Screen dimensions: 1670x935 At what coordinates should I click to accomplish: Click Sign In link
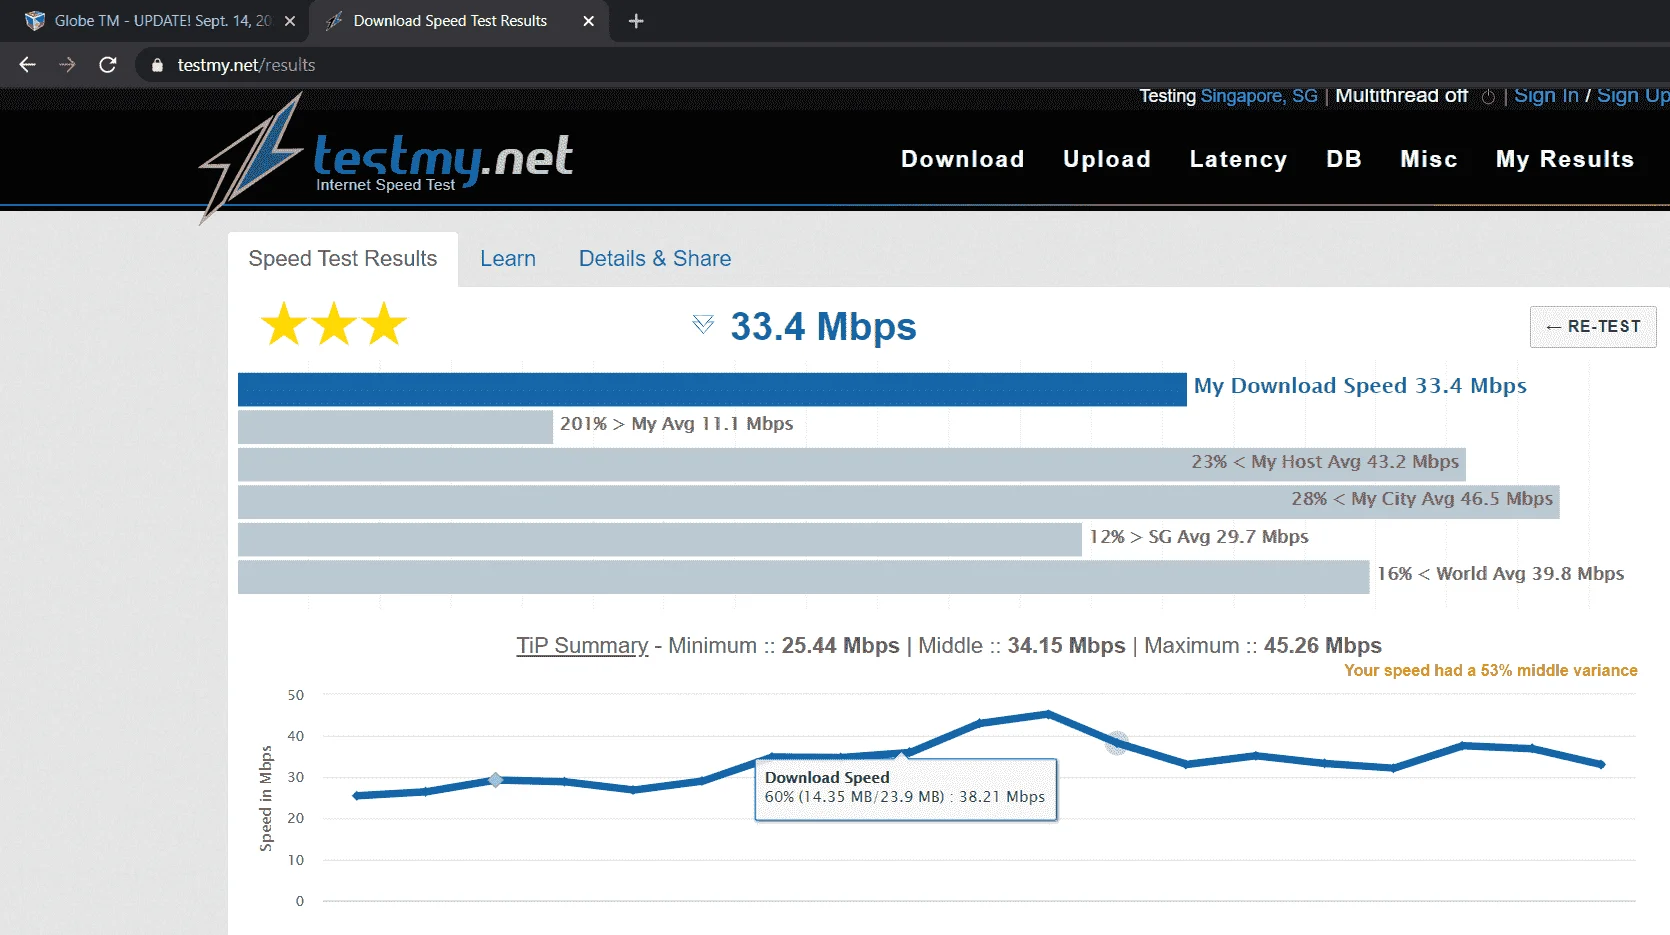(x=1546, y=96)
